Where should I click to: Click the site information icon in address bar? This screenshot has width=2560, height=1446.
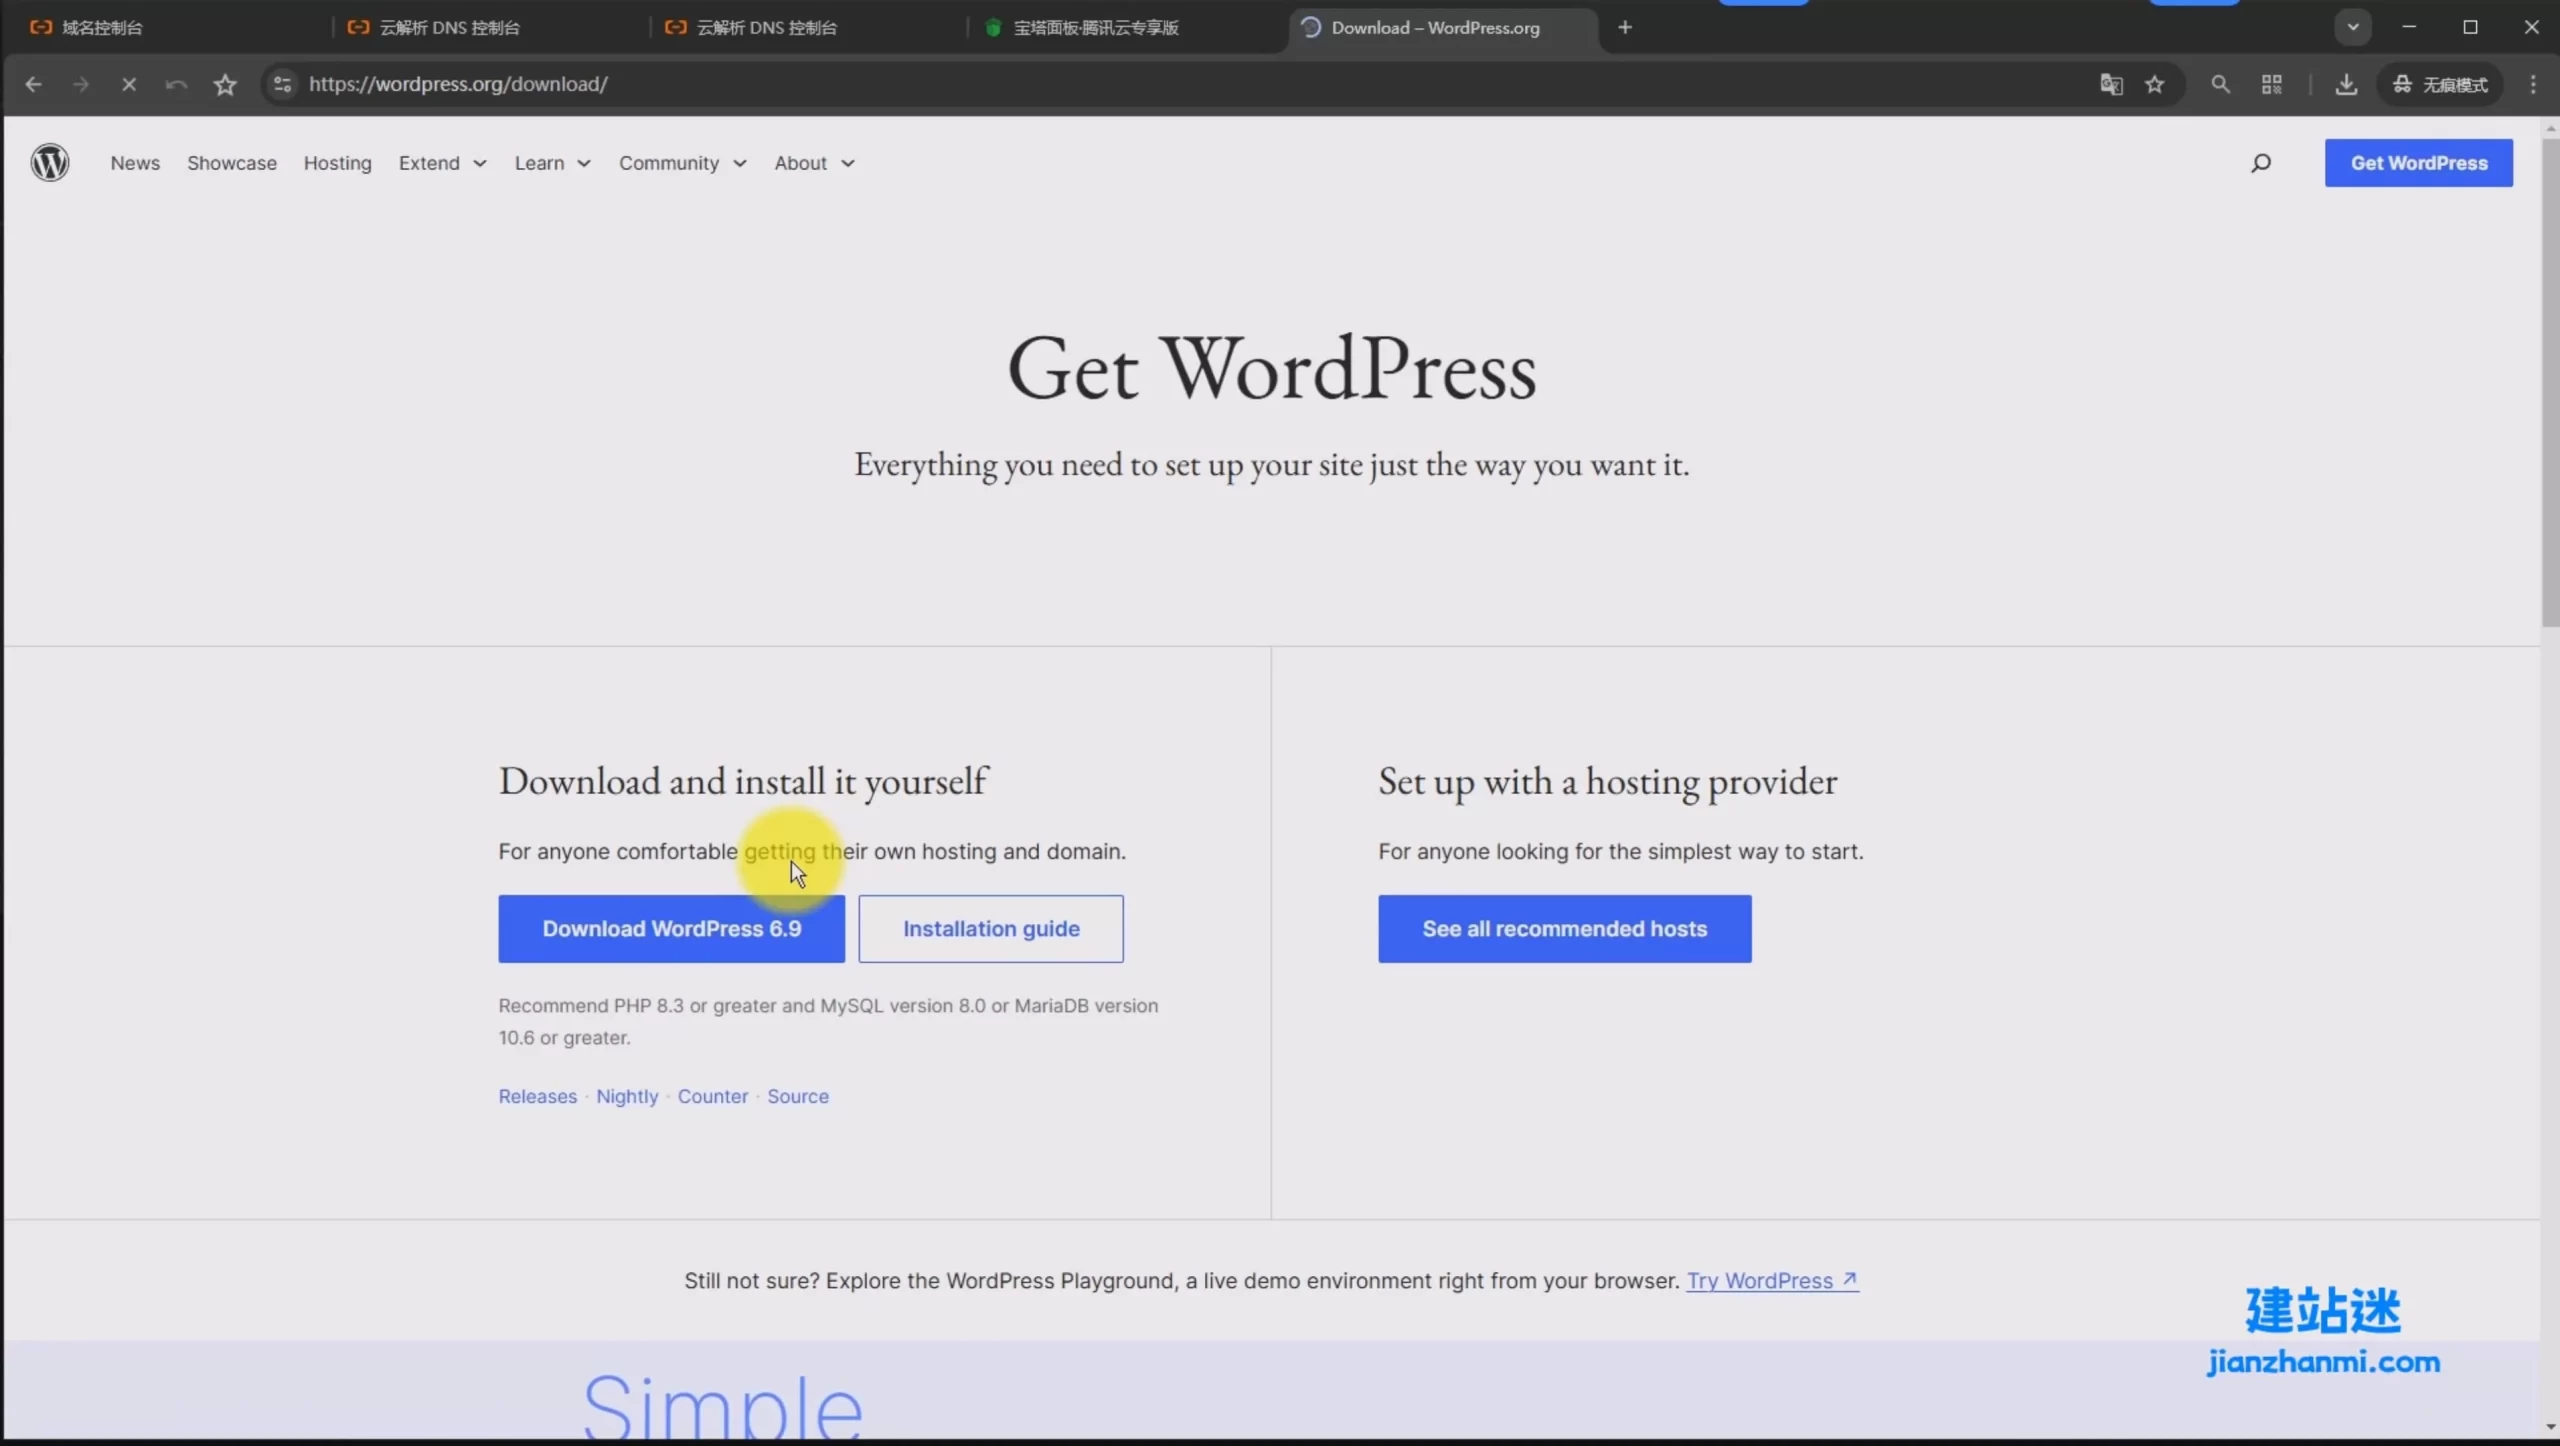(x=283, y=84)
